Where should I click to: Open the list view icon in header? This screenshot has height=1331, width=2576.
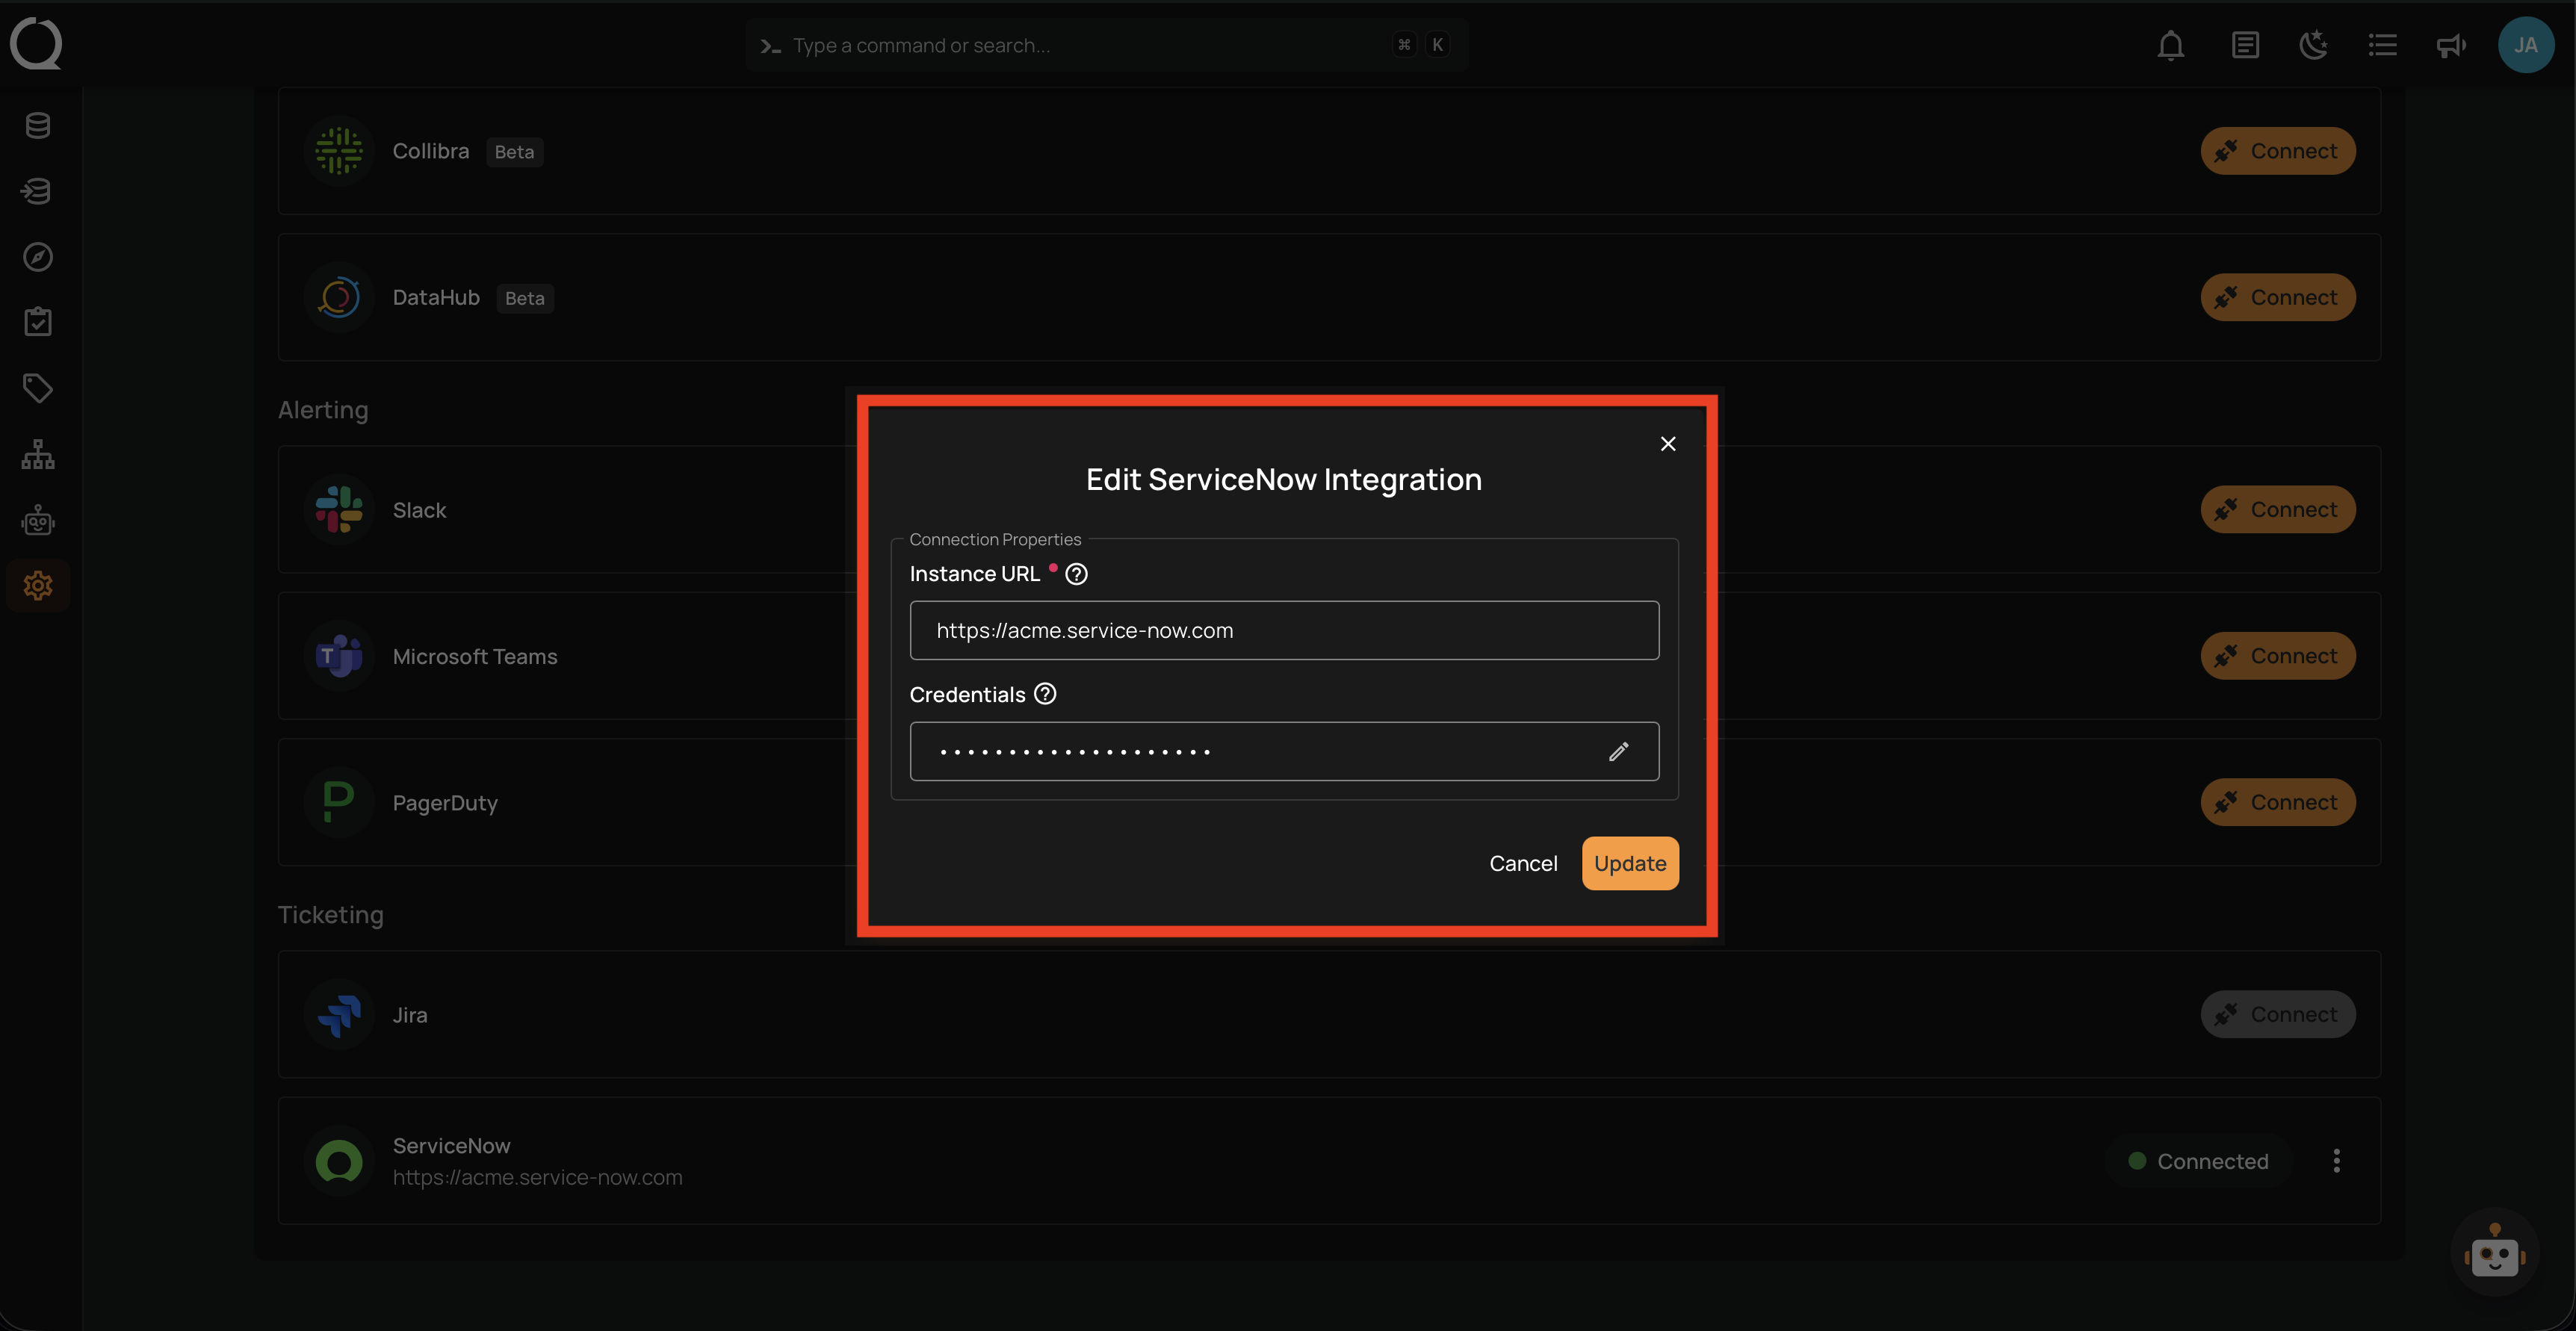pos(2382,46)
